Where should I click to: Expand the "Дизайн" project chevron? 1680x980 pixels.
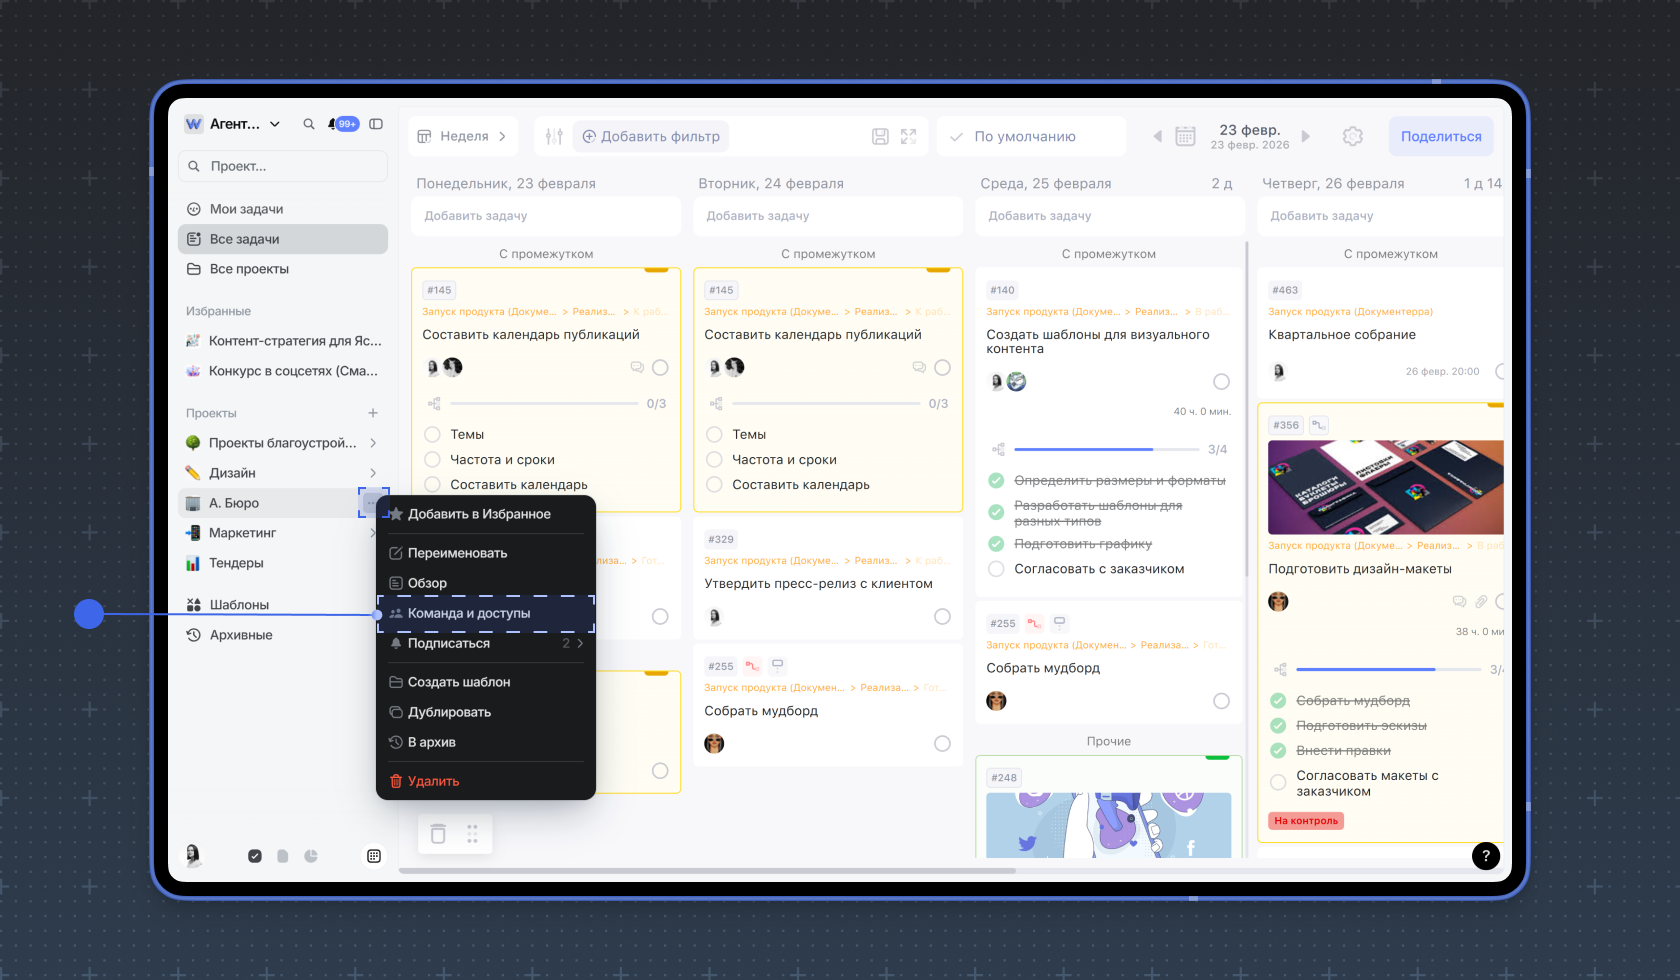[x=373, y=473]
